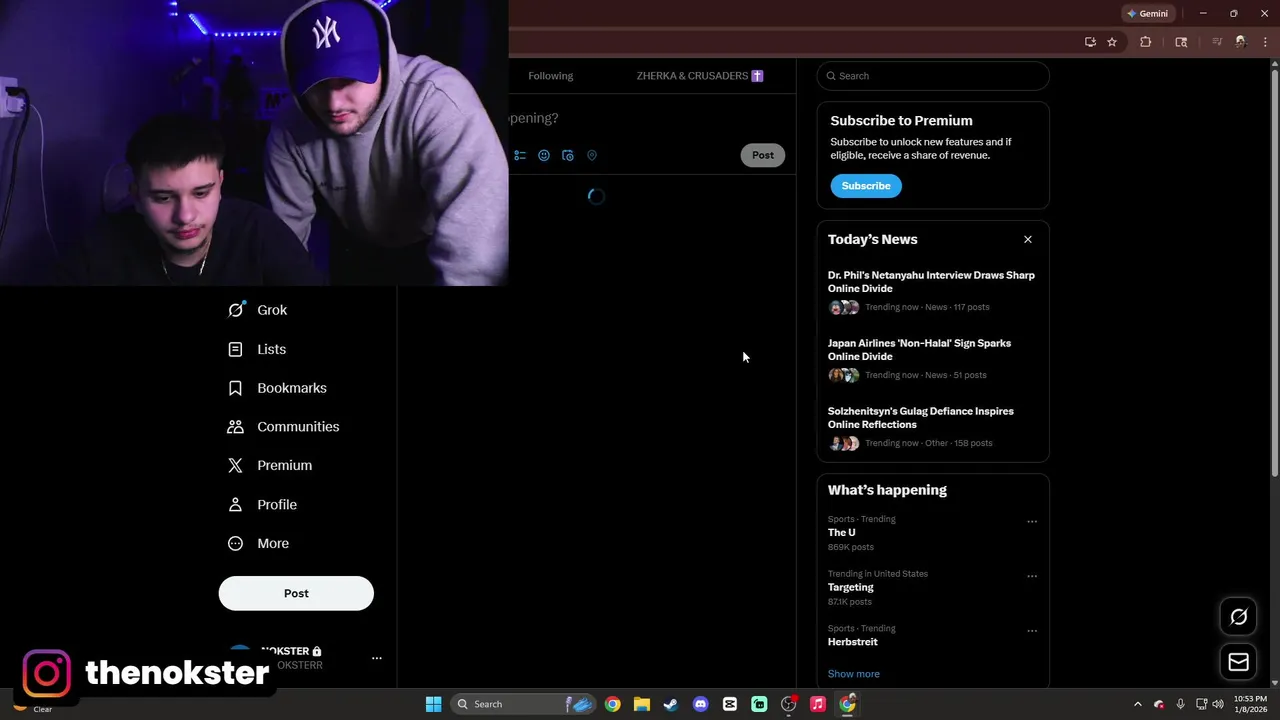The image size is (1280, 720).
Task: Switch to the Following tab
Action: pyautogui.click(x=551, y=76)
